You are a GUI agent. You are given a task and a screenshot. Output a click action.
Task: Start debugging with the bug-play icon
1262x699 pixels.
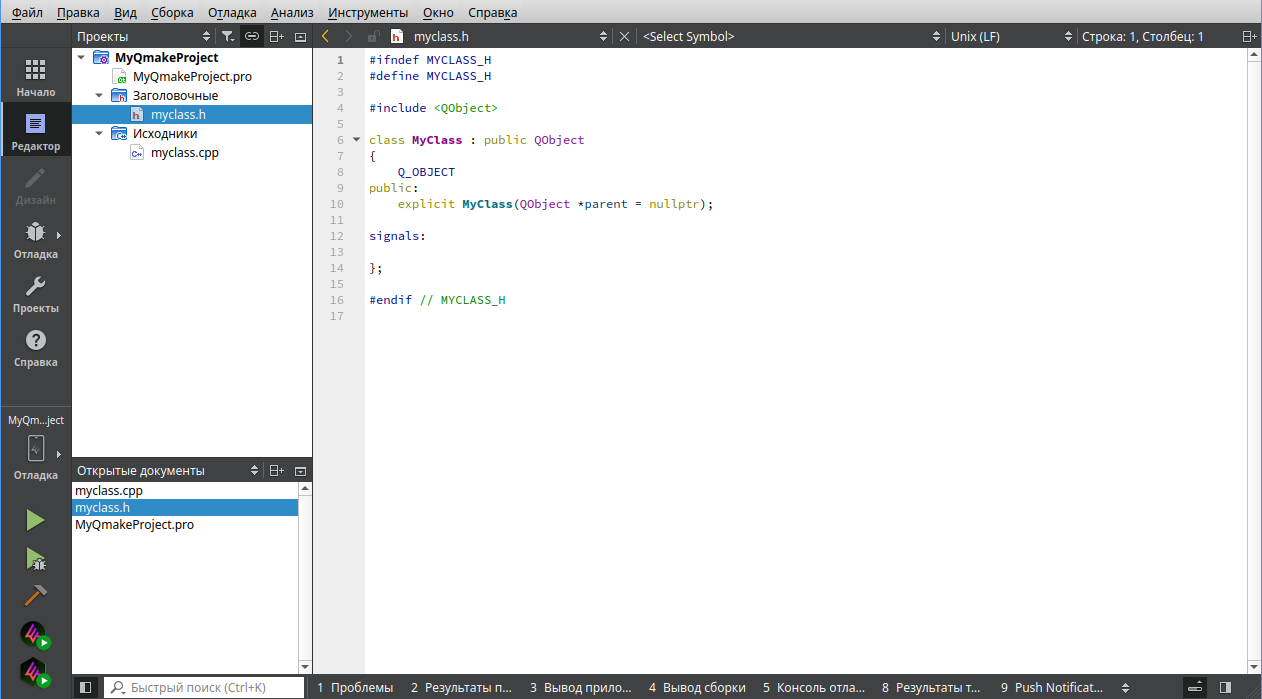coord(35,558)
